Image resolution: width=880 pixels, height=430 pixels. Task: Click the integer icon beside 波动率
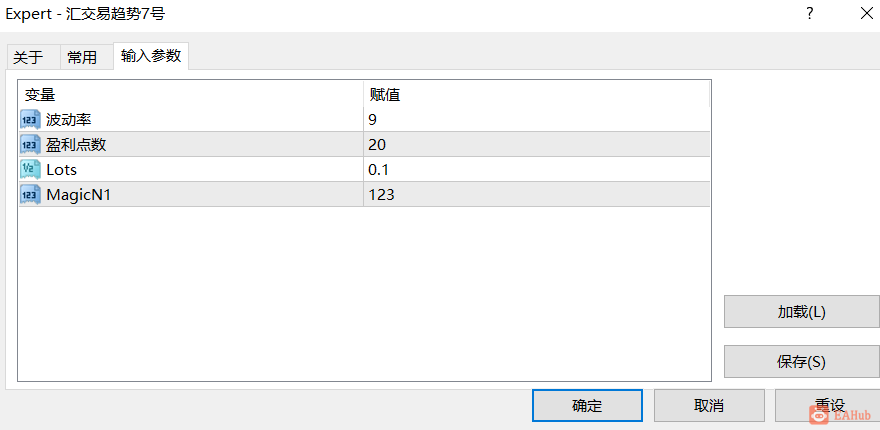(28, 120)
